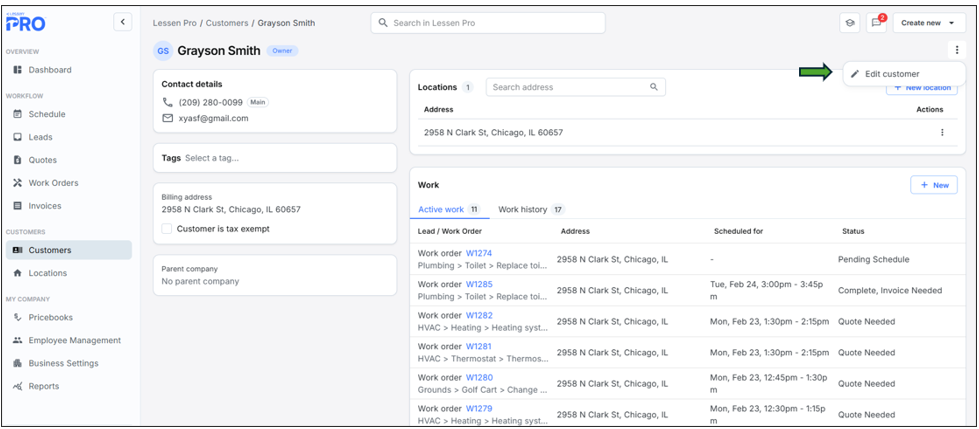Collapse the sidebar with the chevron button
The height and width of the screenshot is (429, 979).
pyautogui.click(x=122, y=21)
